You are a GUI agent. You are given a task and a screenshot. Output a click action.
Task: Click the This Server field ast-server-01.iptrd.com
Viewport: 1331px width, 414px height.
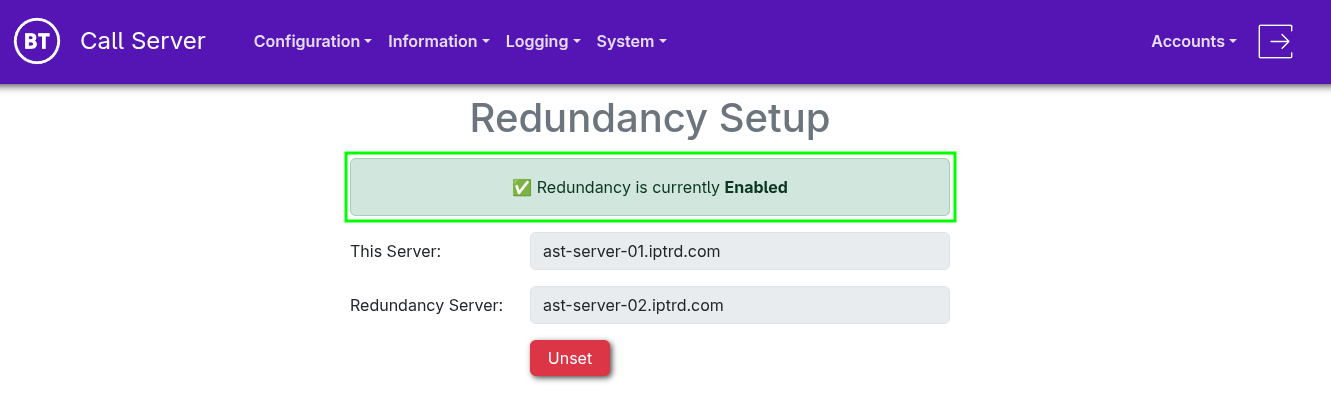(739, 251)
